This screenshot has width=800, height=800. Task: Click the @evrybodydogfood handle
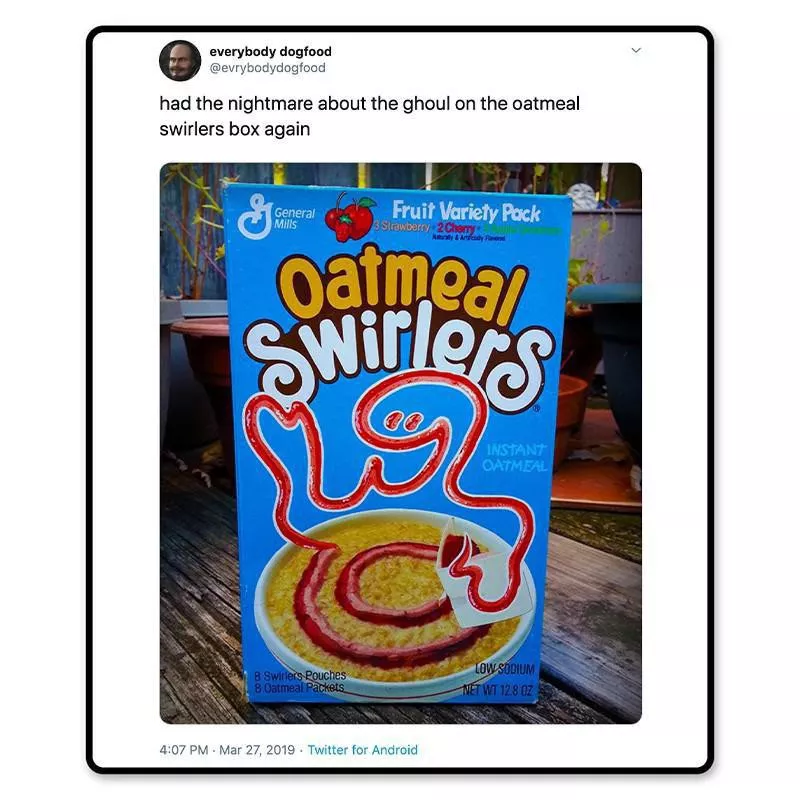(x=267, y=68)
